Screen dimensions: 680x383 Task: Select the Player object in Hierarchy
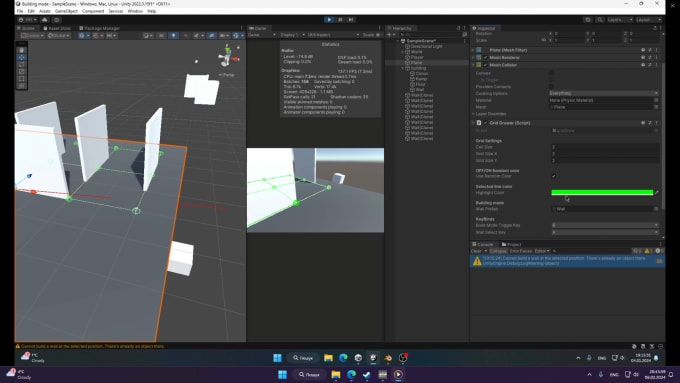click(417, 57)
